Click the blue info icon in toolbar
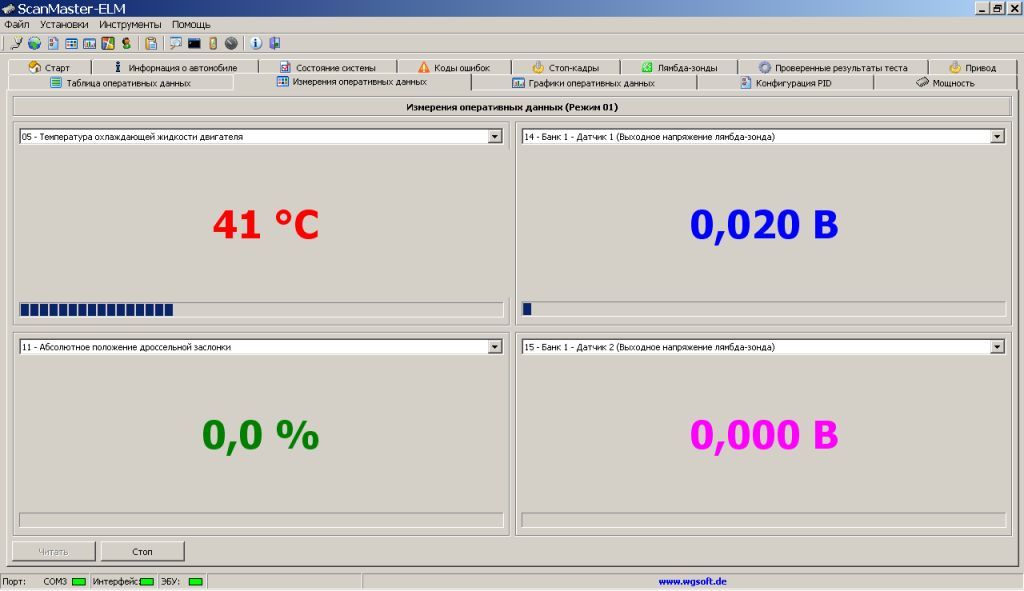The height and width of the screenshot is (591, 1024). (255, 43)
